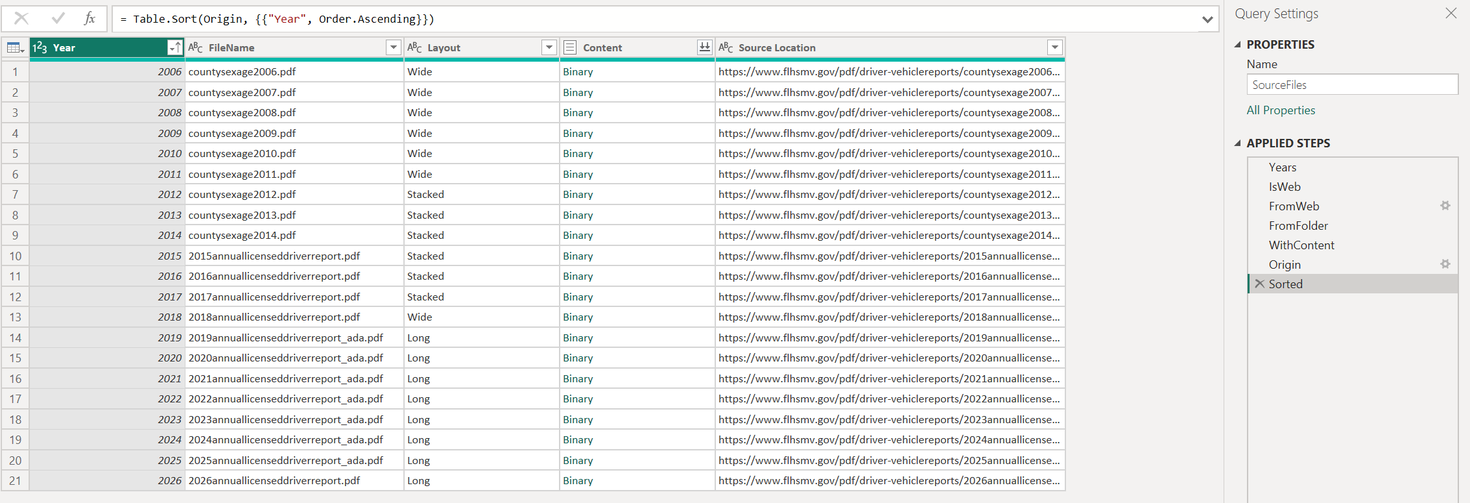Click the cell countysexage2006.pdf

[294, 72]
